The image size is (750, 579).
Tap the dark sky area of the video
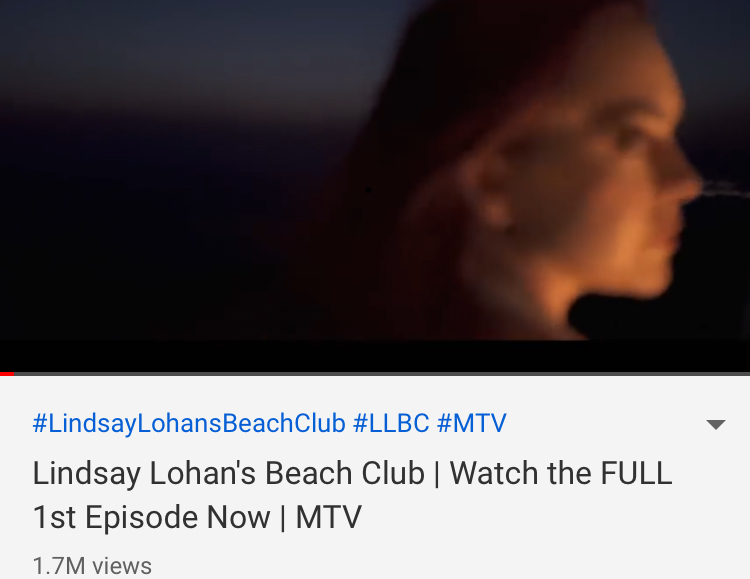167,57
